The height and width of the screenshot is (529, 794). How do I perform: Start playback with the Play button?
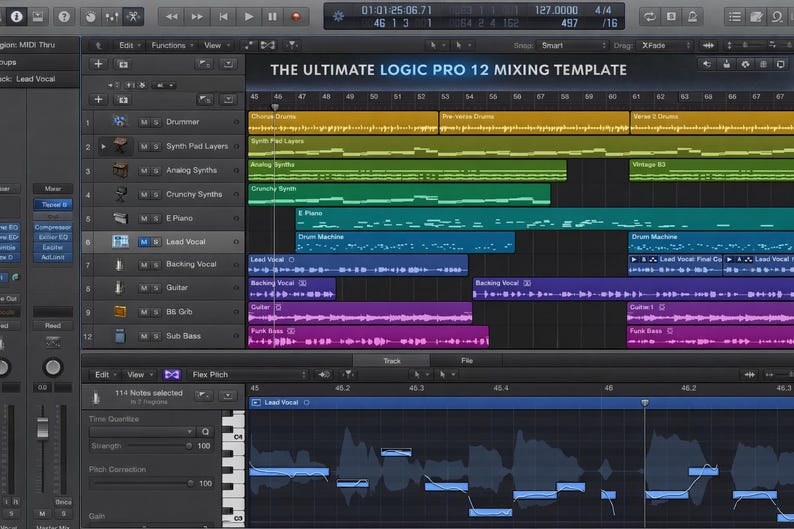coord(248,17)
